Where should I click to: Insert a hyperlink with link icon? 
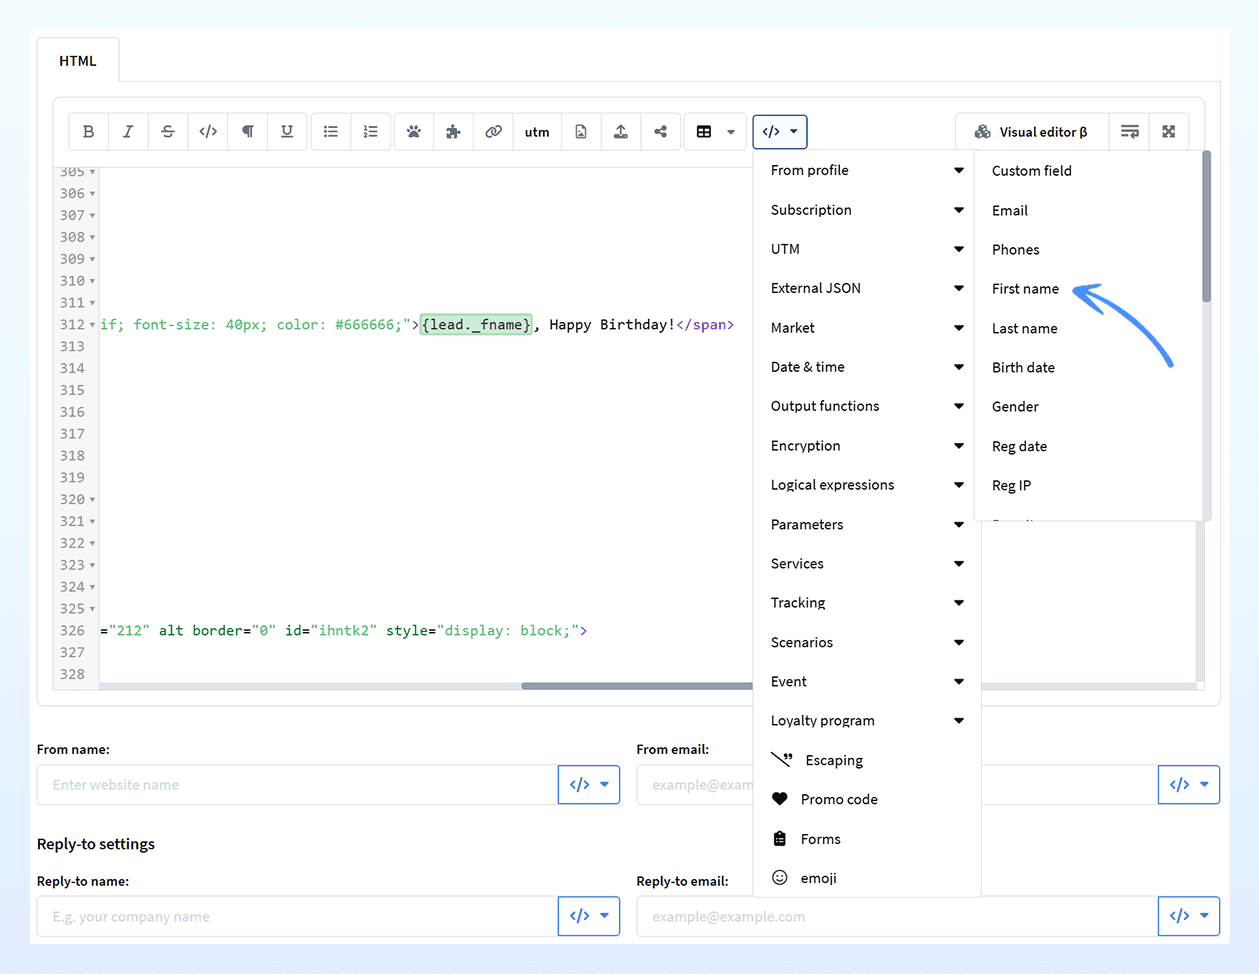pyautogui.click(x=494, y=132)
